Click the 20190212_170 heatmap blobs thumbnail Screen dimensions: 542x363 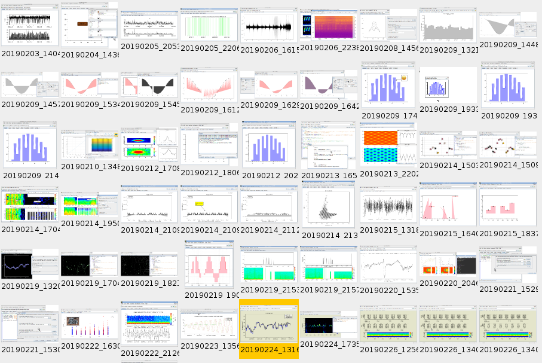click(x=149, y=145)
